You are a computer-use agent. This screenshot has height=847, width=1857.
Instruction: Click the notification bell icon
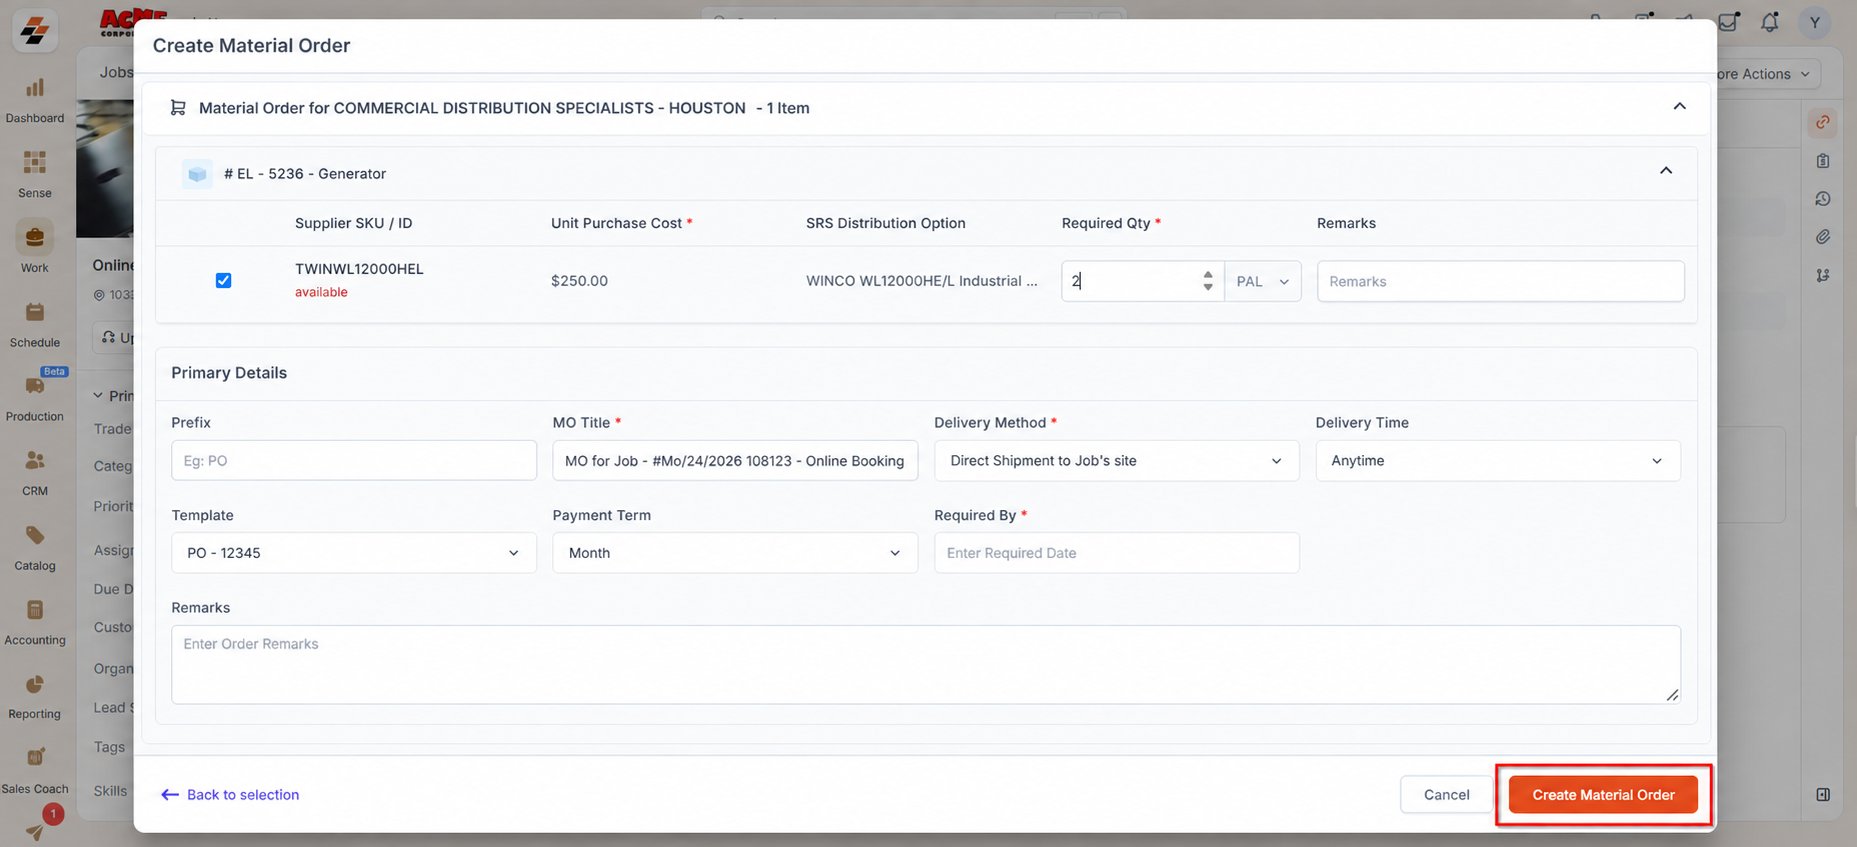tap(1770, 22)
